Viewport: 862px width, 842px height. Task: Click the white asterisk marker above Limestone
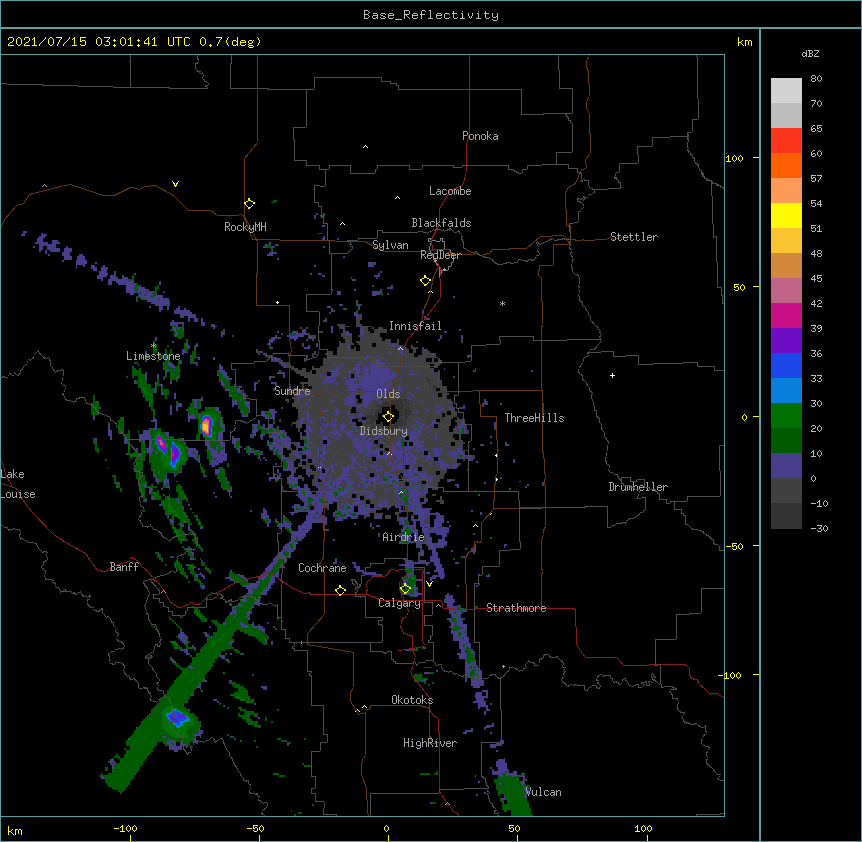[153, 346]
